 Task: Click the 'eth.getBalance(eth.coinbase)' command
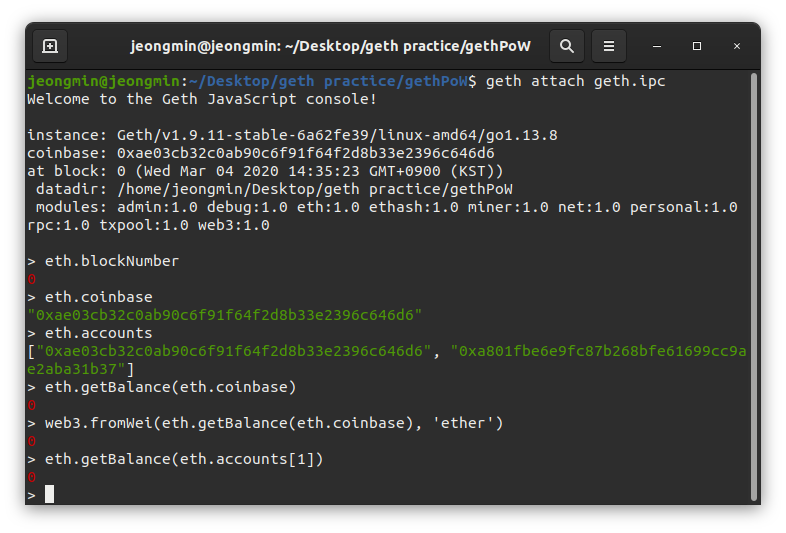pyautogui.click(x=170, y=388)
